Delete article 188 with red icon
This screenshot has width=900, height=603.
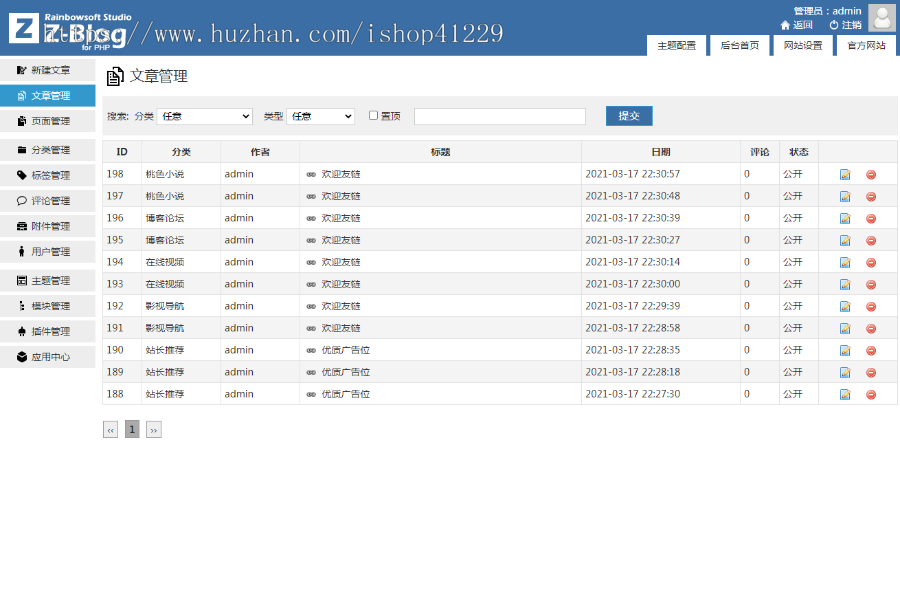point(871,394)
